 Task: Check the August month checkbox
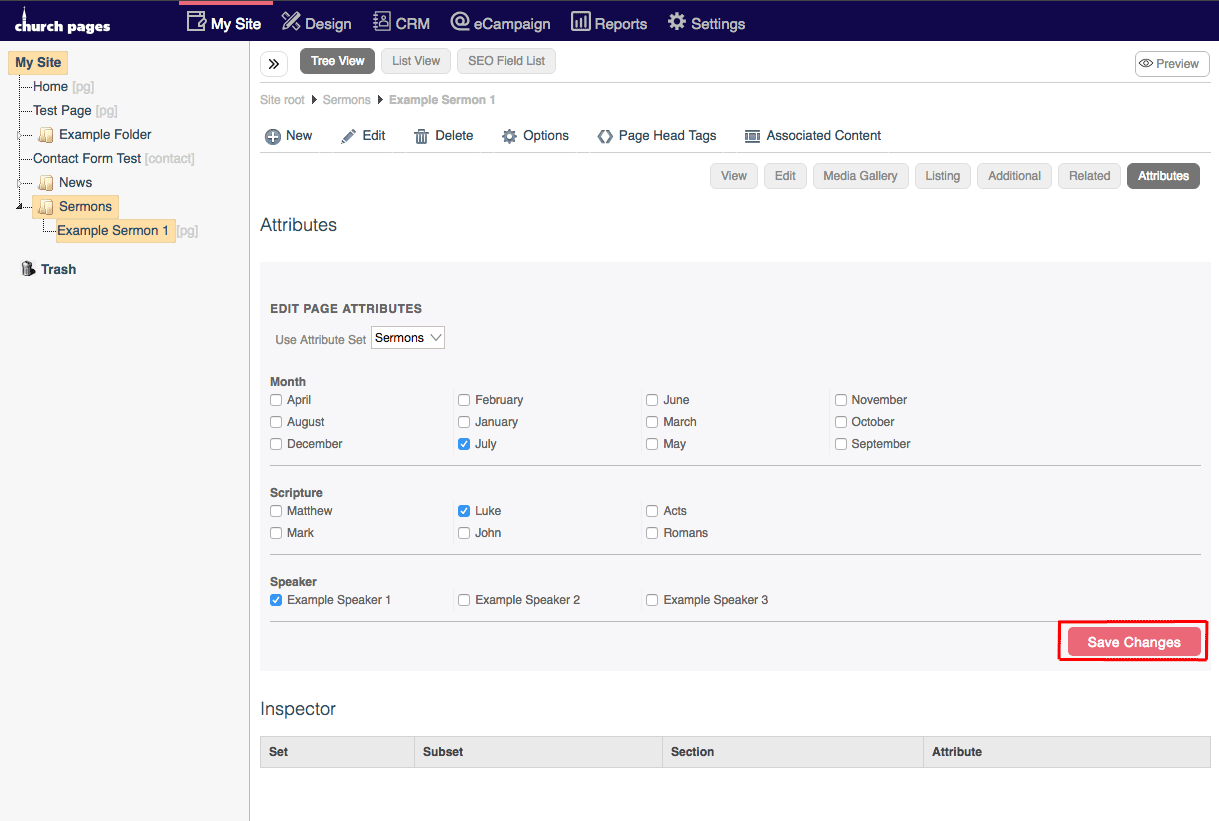pos(276,422)
